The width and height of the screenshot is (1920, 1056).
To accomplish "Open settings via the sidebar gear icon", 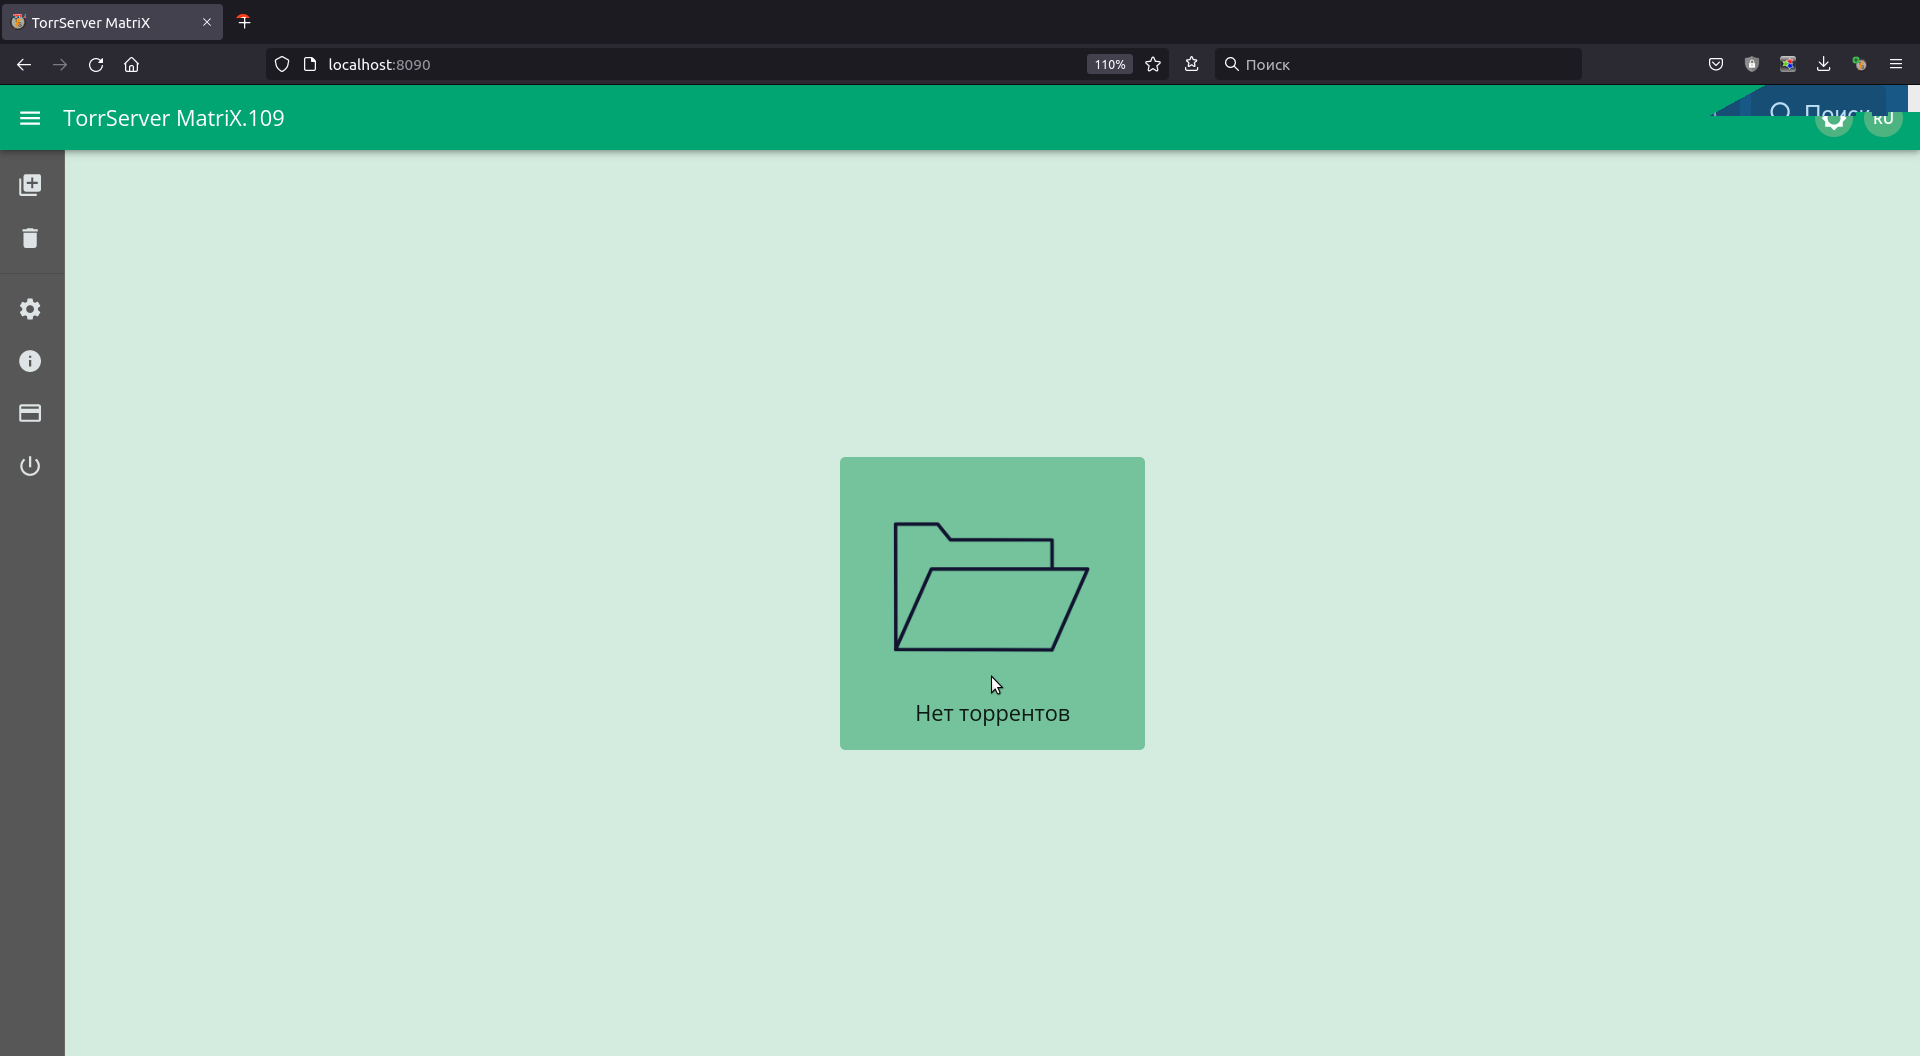I will (x=30, y=309).
